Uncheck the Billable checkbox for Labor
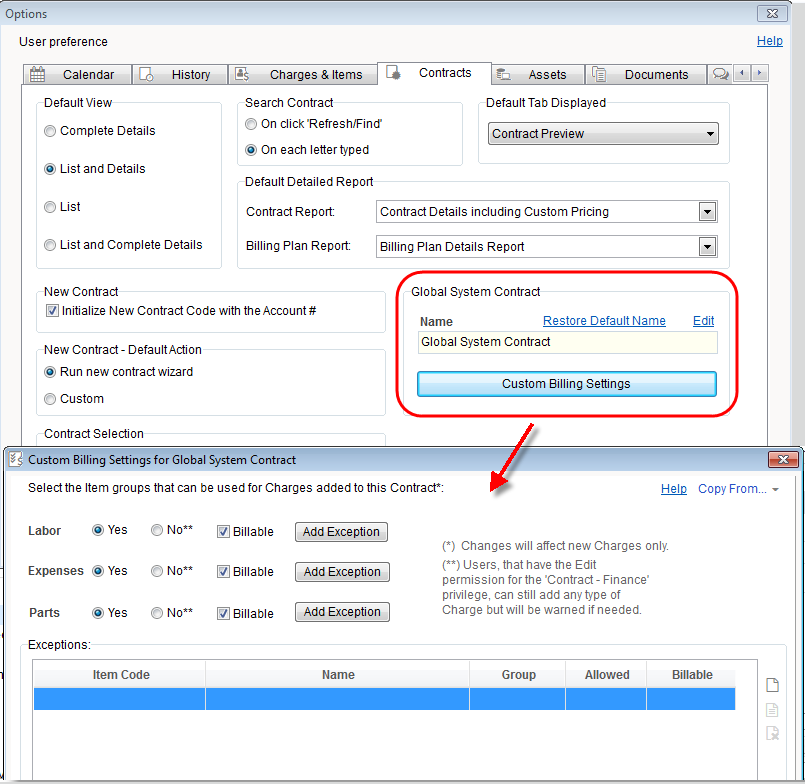The width and height of the screenshot is (805, 784). click(224, 531)
